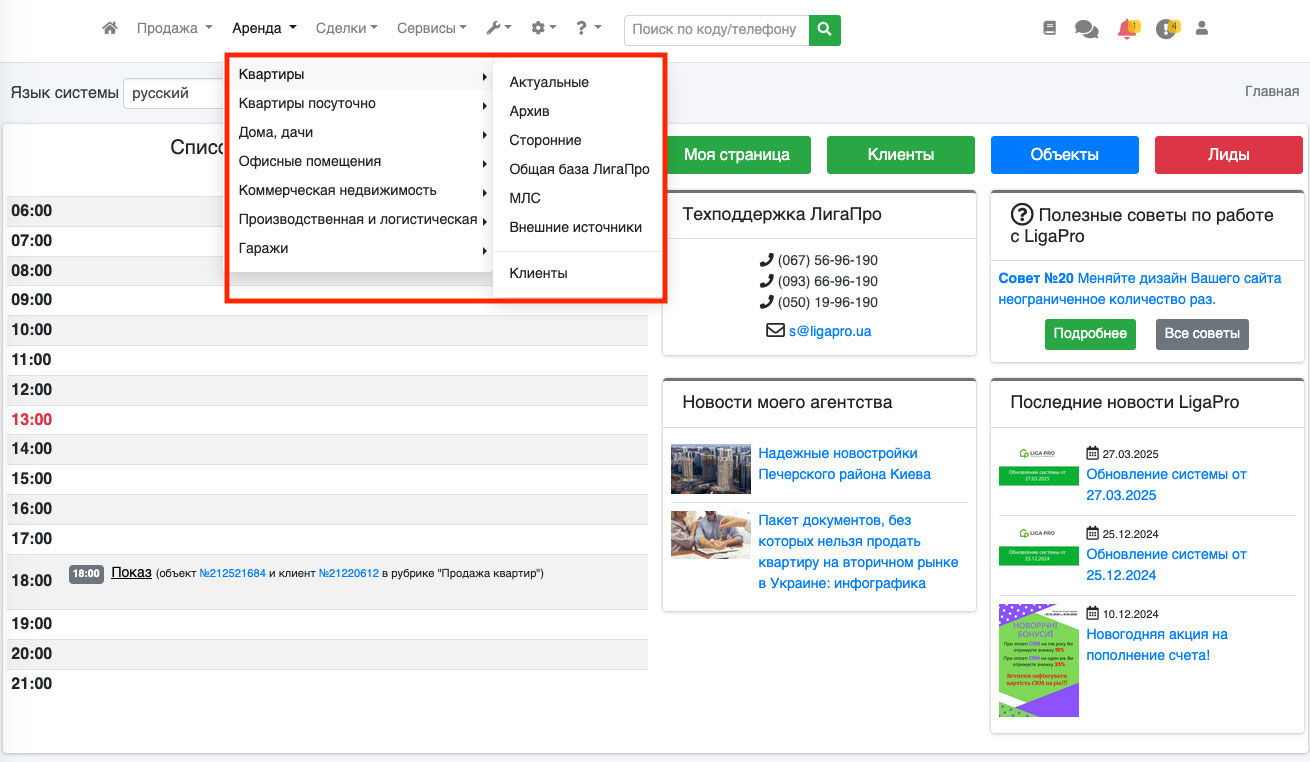Click the user profile icon

tap(1202, 29)
